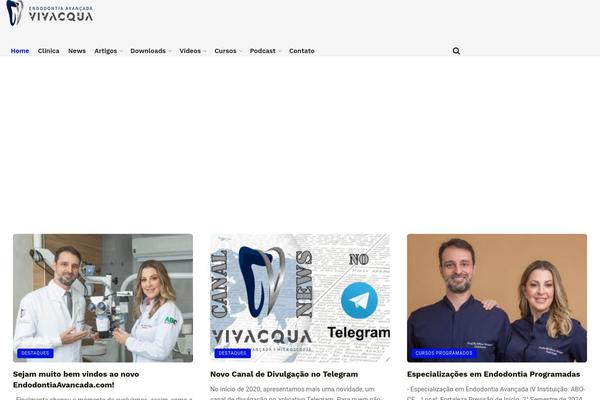Click the 'Especialização em Endodontia Avançada IV' excerpt
The image size is (600, 400).
496,393
